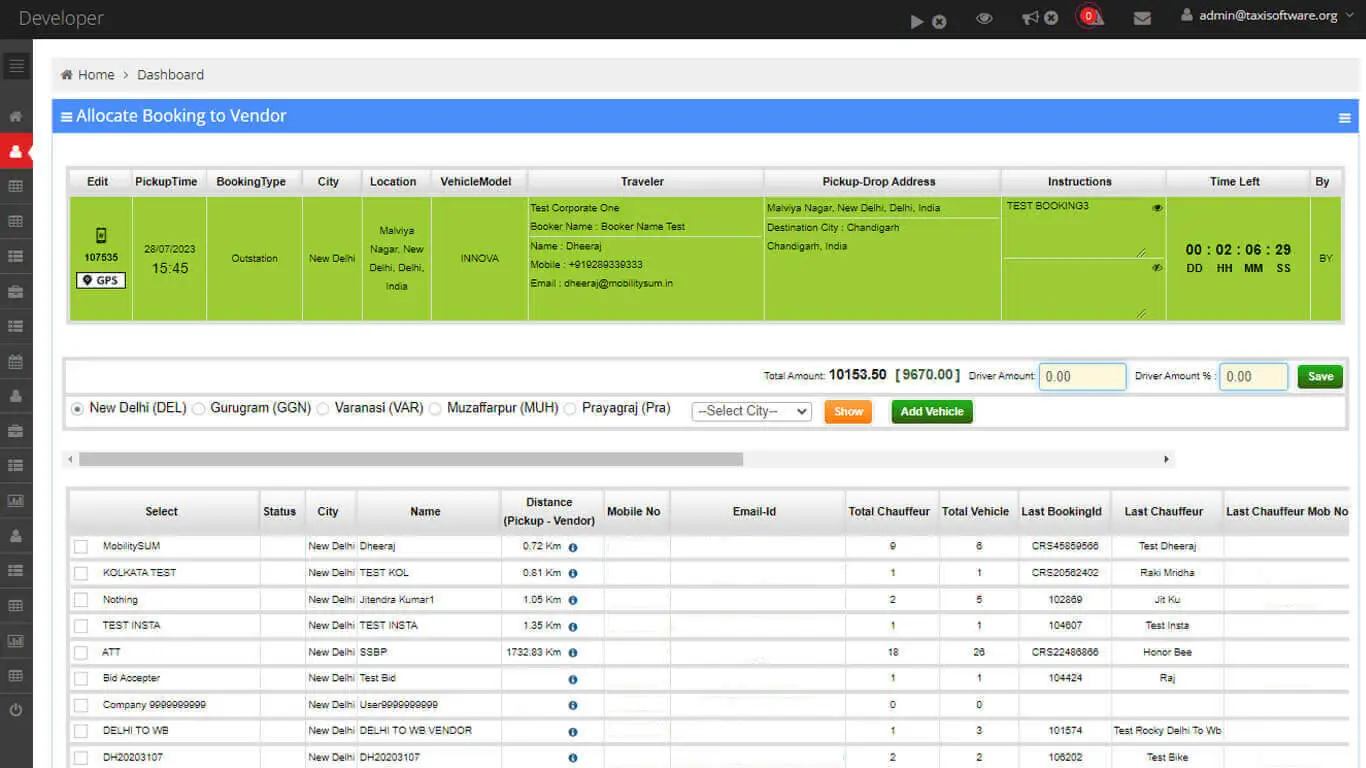Click the notification bell with red badge

pos(1090,17)
